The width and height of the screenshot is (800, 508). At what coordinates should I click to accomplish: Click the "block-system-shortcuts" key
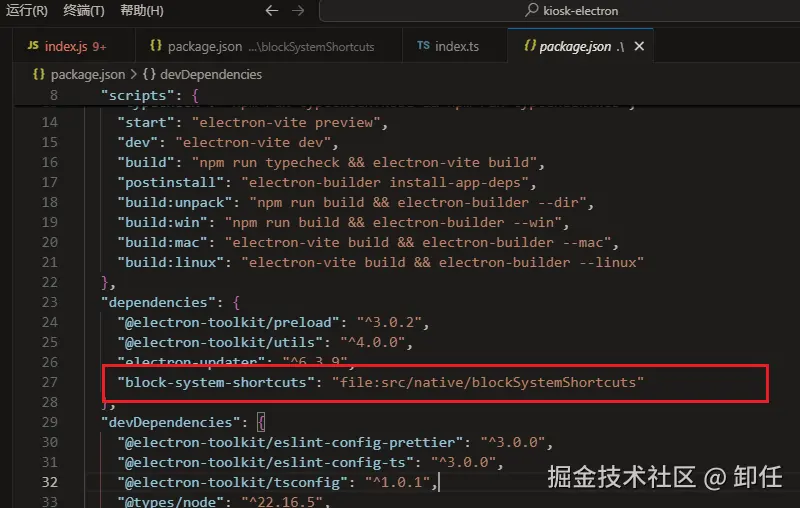click(216, 382)
